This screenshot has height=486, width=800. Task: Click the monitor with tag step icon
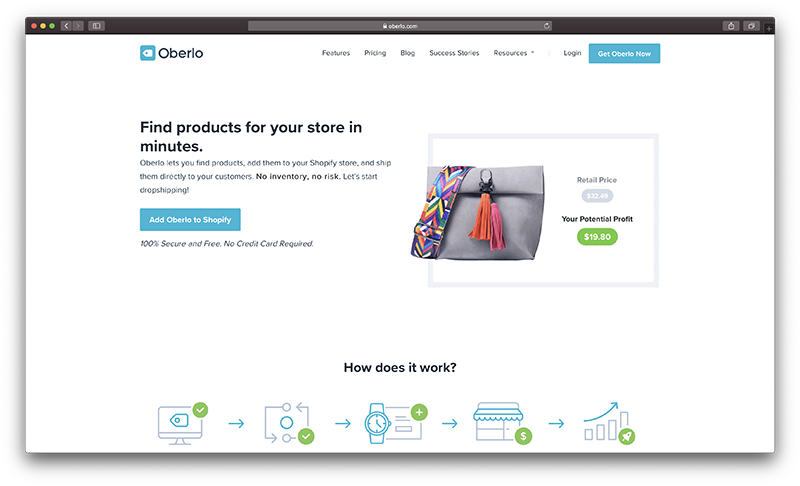pyautogui.click(x=183, y=423)
